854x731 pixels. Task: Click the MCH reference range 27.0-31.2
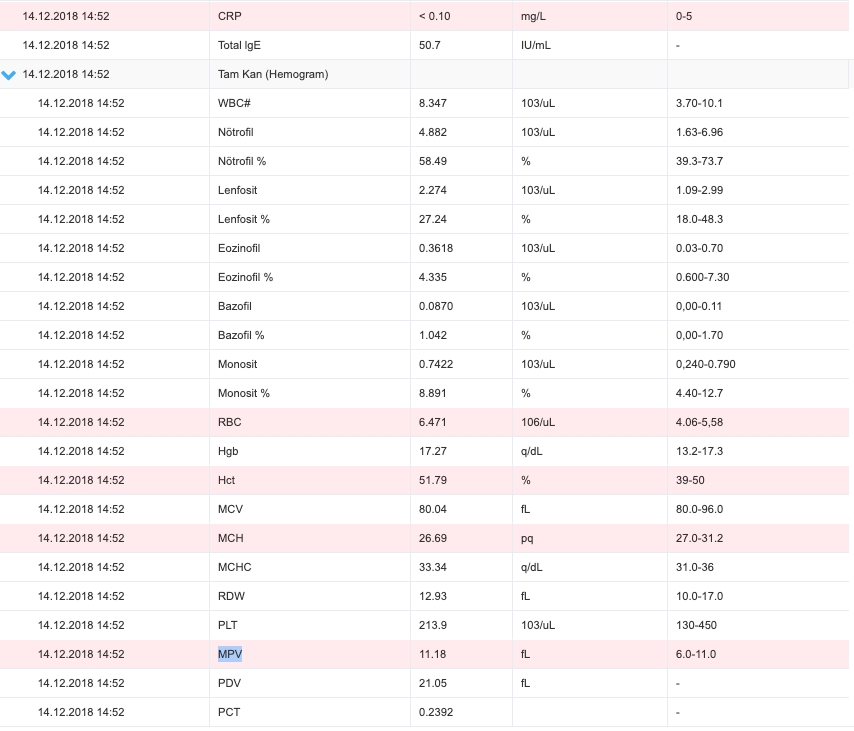pyautogui.click(x=699, y=538)
